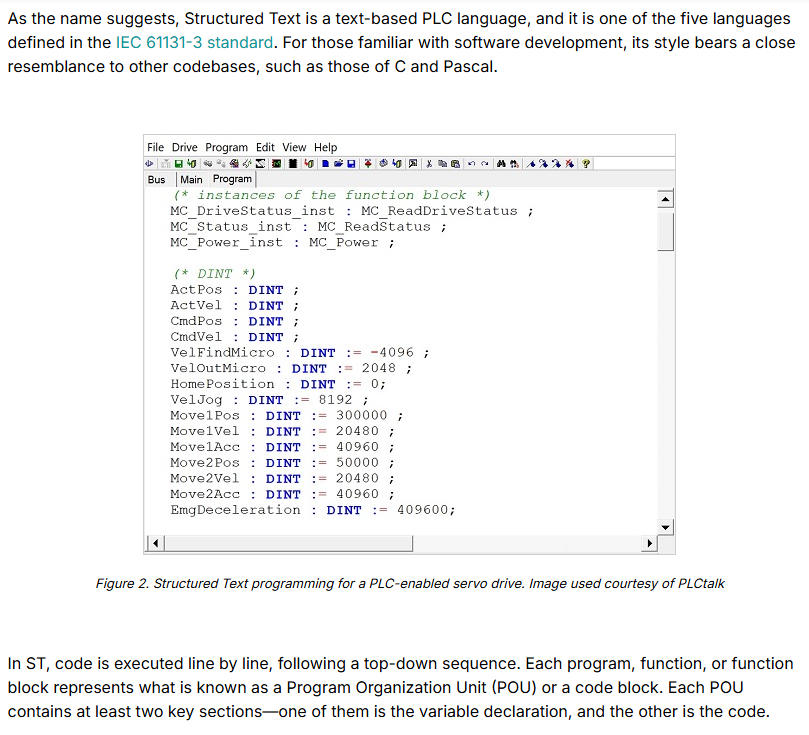
Task: Click the Open folder toolbar icon
Action: pos(338,164)
